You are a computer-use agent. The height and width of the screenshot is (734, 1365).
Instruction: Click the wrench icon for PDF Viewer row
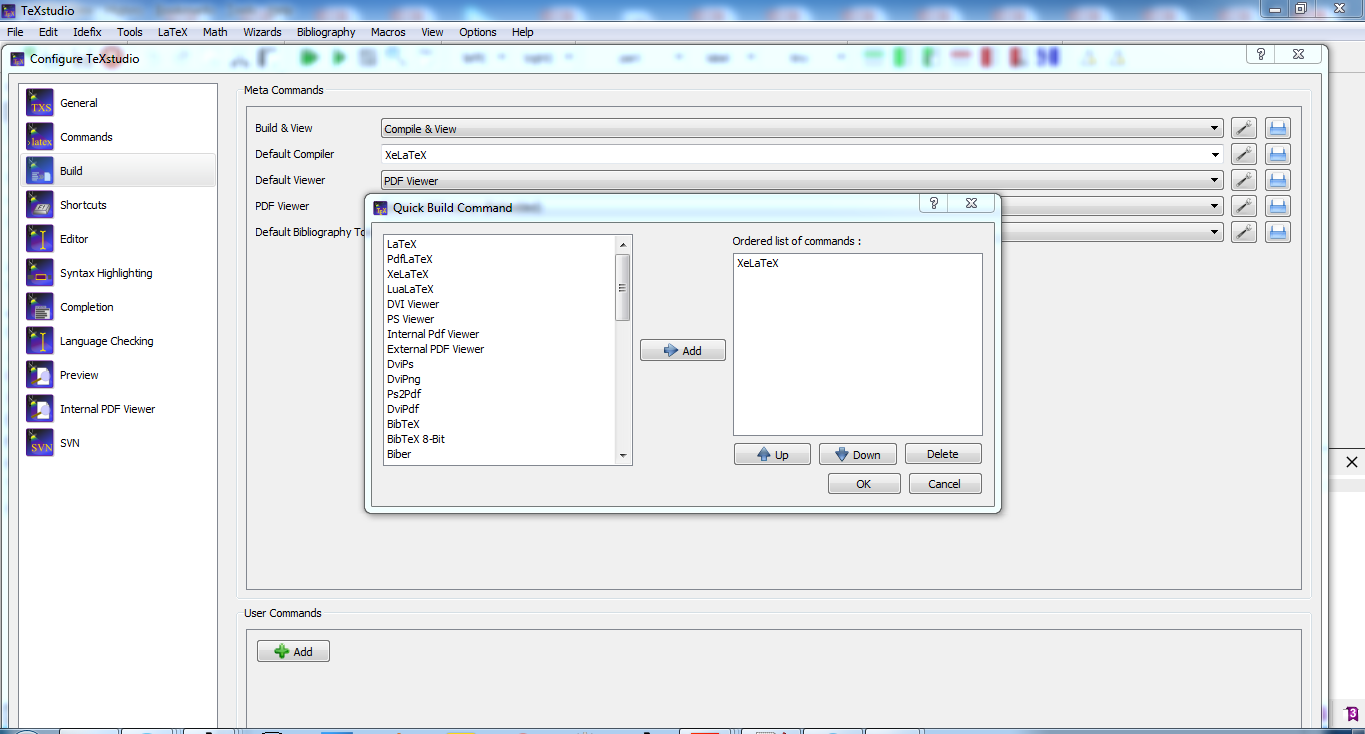(x=1243, y=206)
